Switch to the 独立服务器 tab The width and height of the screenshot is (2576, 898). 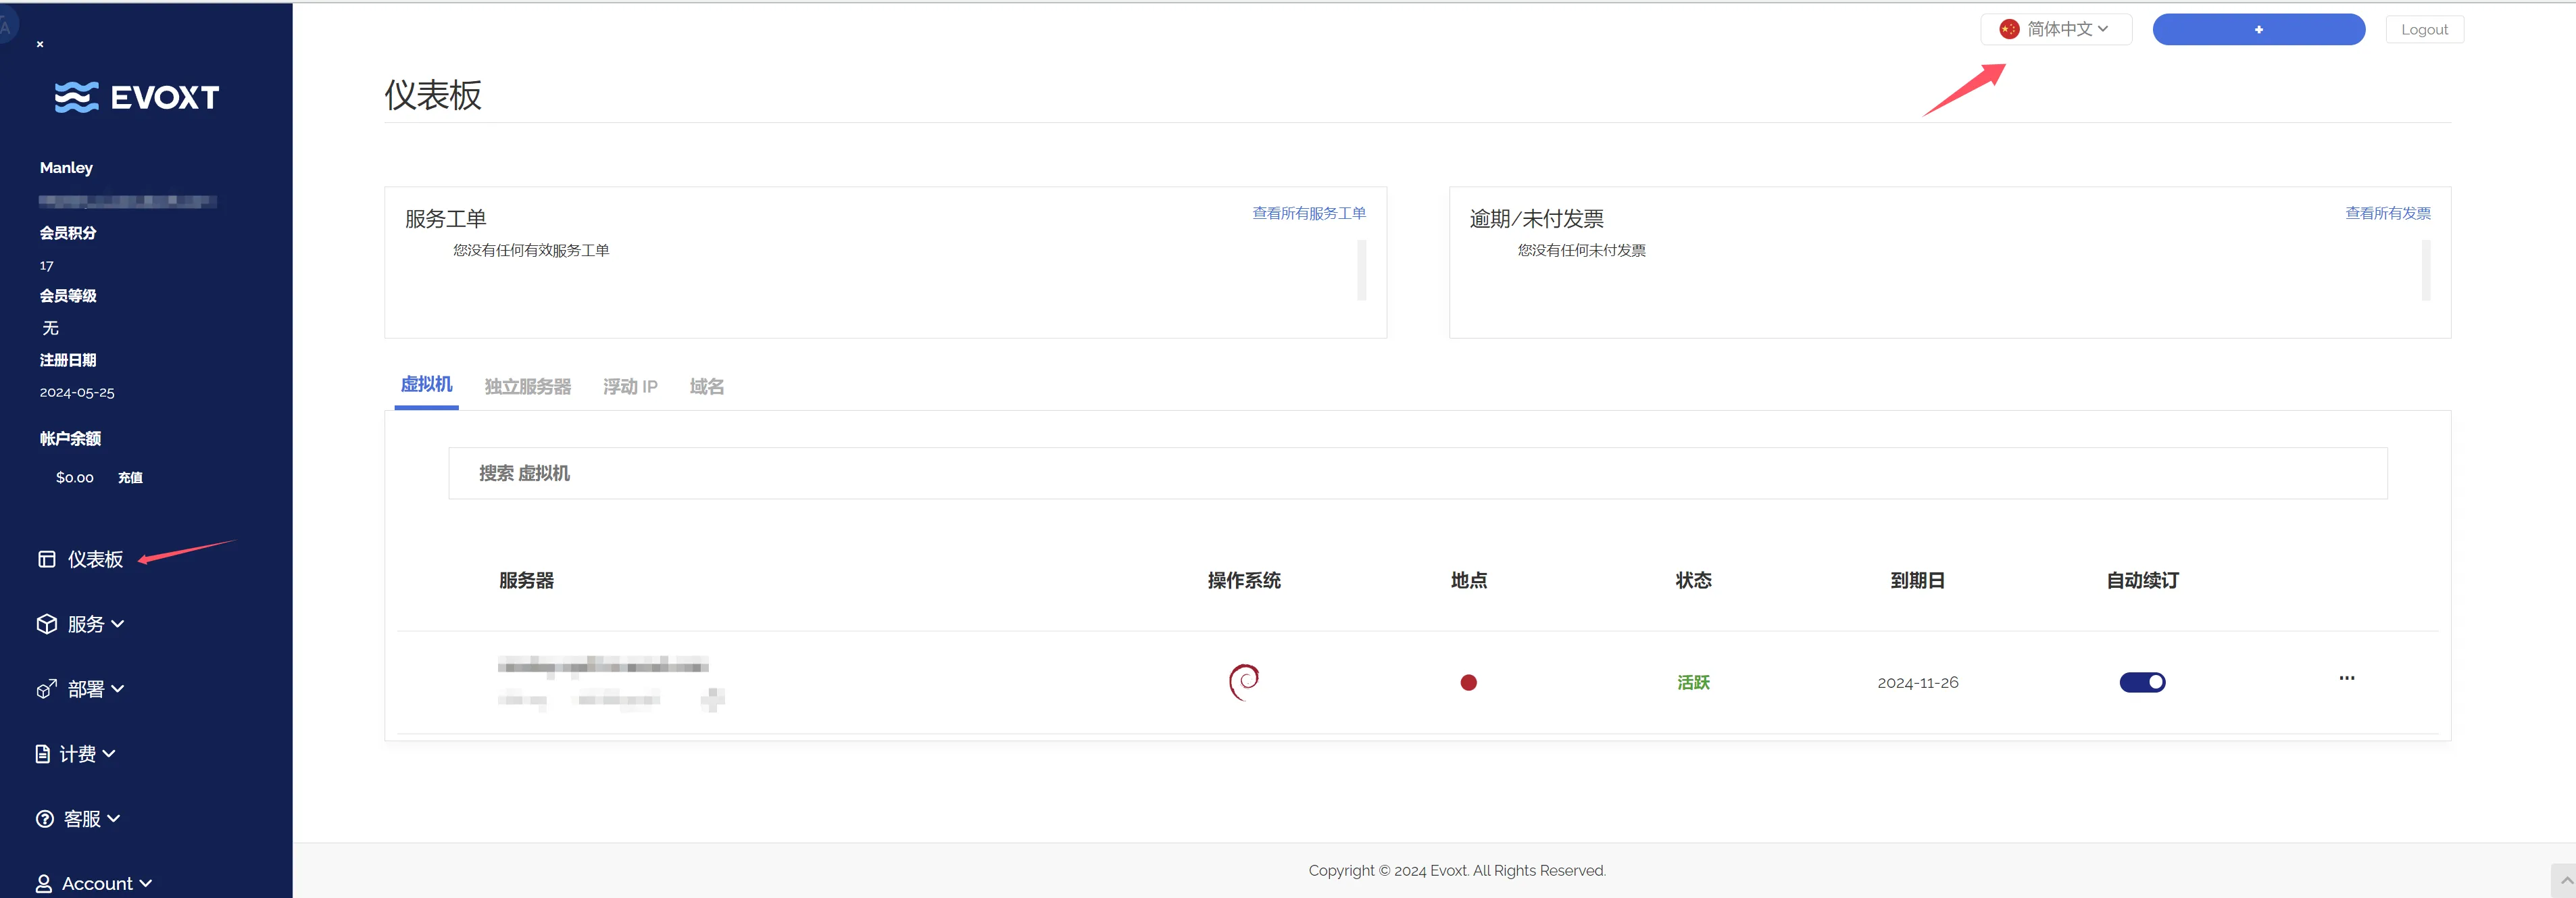point(527,386)
